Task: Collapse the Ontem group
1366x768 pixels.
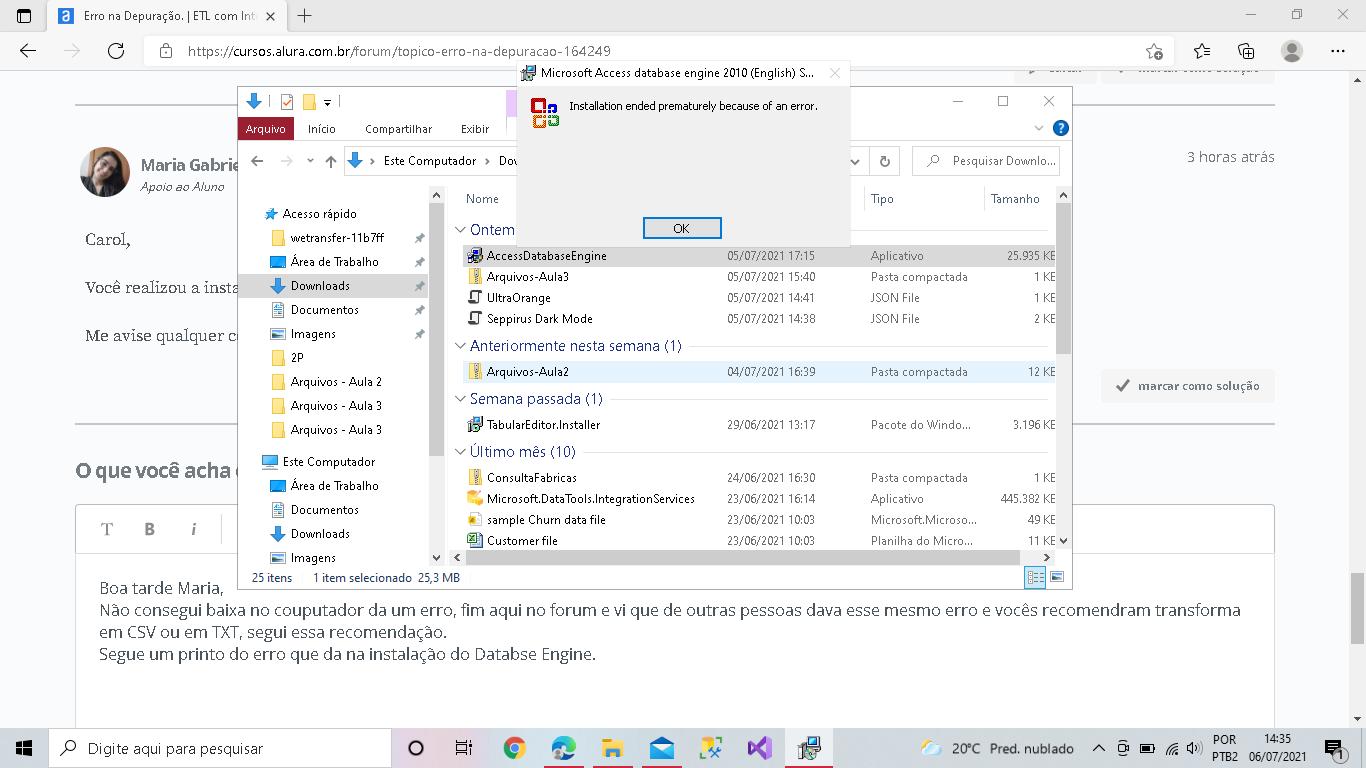Action: (460, 231)
